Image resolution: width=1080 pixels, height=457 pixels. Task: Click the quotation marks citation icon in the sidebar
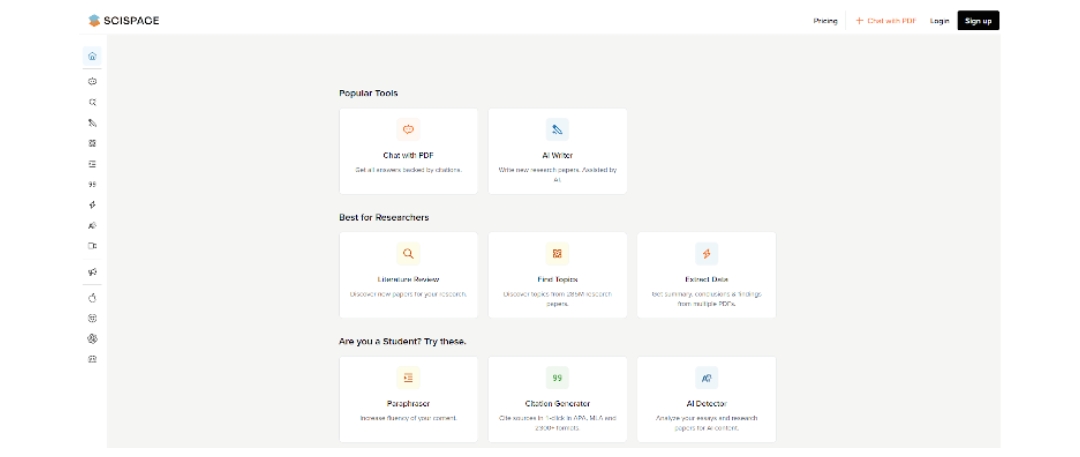(x=92, y=184)
